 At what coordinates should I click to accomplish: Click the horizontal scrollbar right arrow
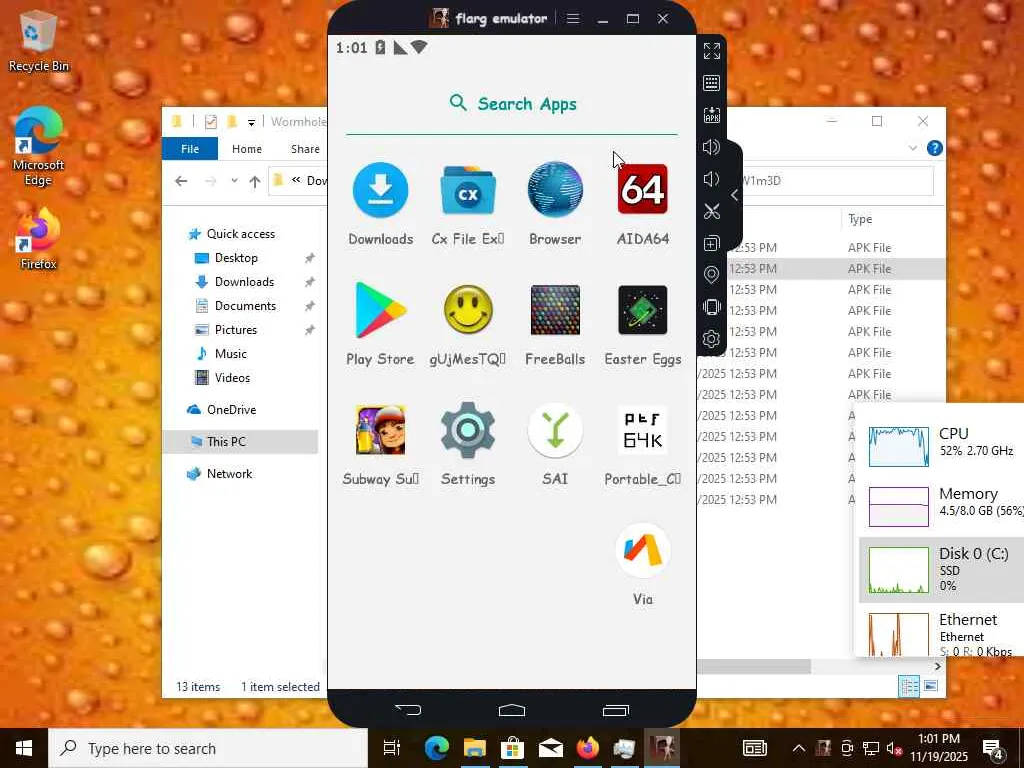938,666
